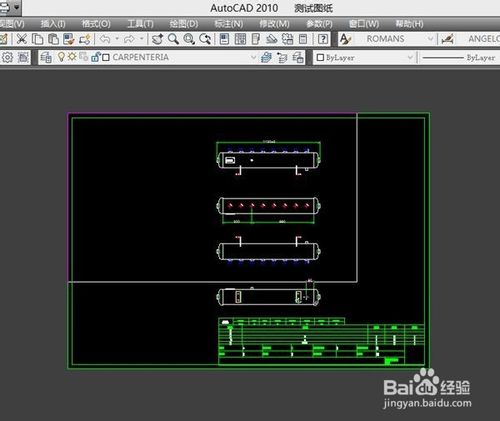The width and height of the screenshot is (500, 421).
Task: Click the Layer States Manager icon
Action: click(298, 57)
